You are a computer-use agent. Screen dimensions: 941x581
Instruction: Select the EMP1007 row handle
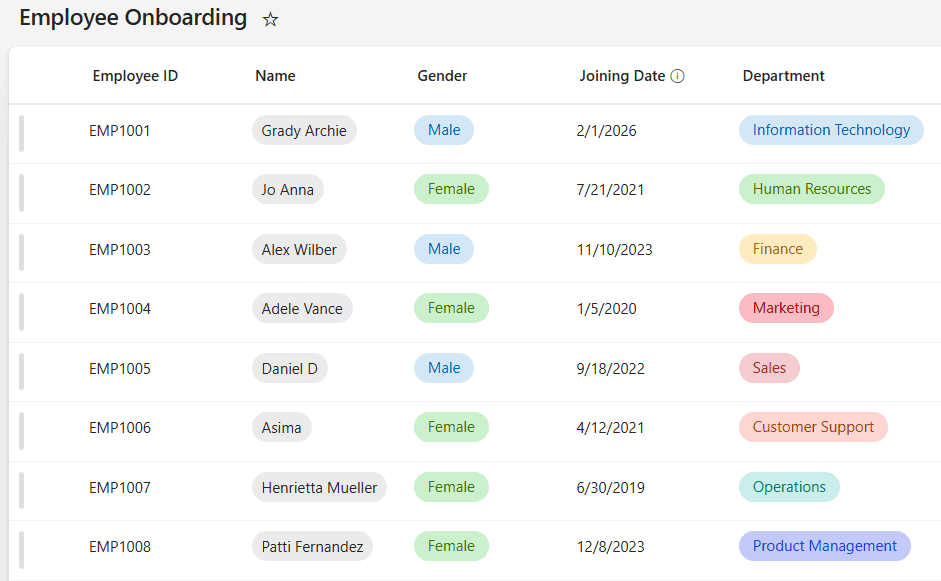coord(22,490)
